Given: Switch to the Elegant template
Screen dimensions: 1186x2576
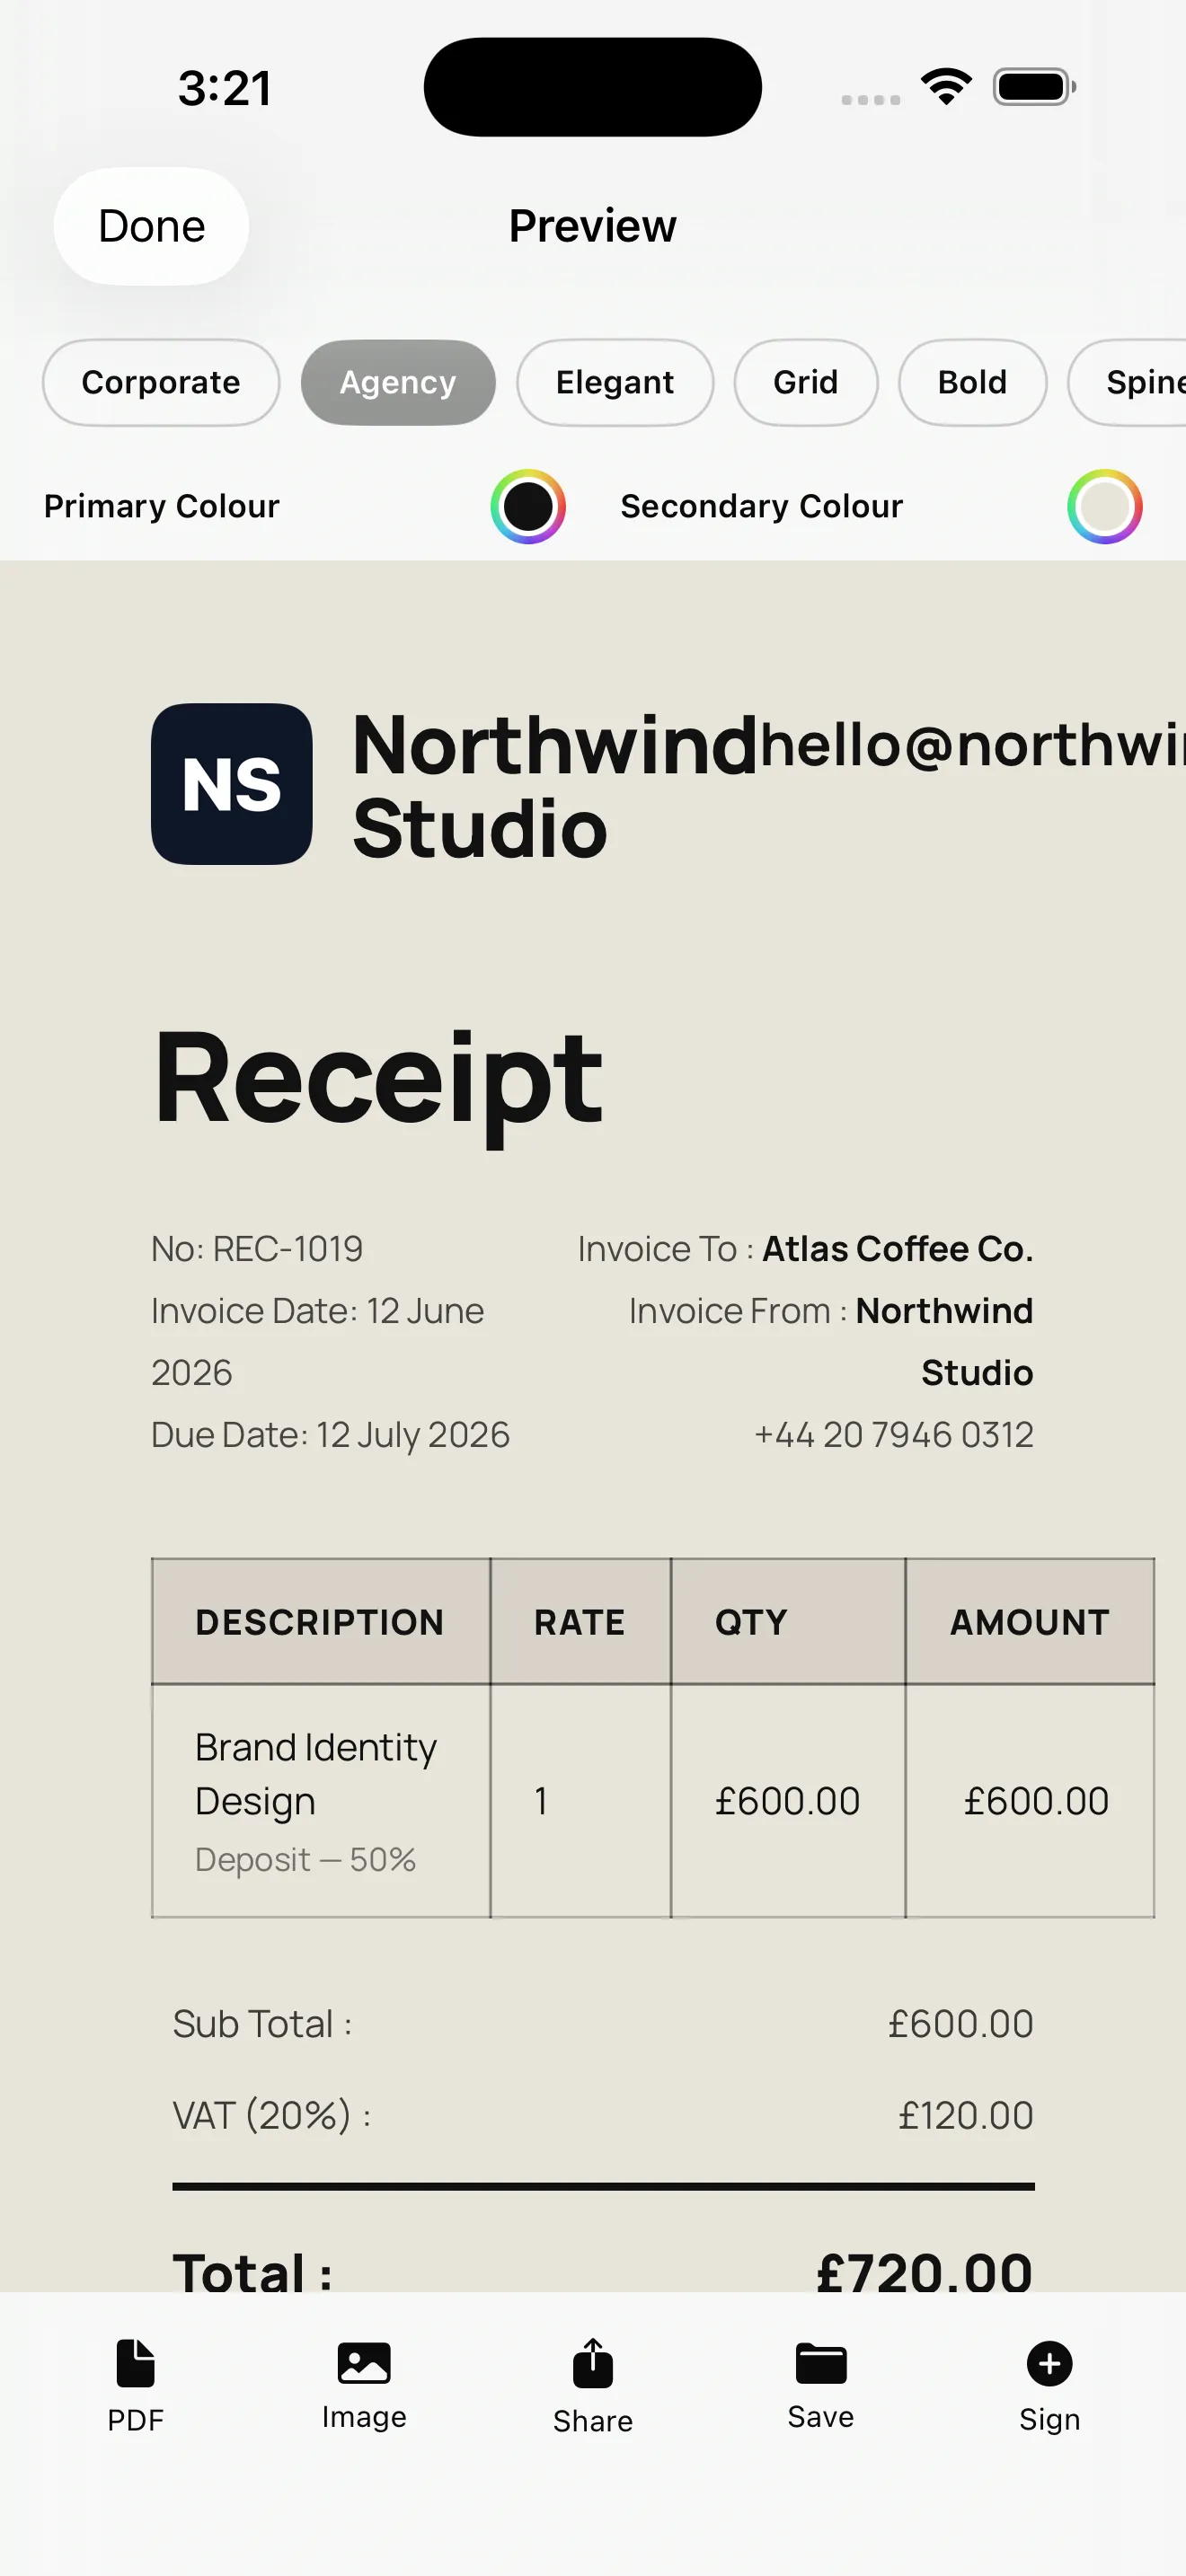Looking at the screenshot, I should tap(615, 382).
